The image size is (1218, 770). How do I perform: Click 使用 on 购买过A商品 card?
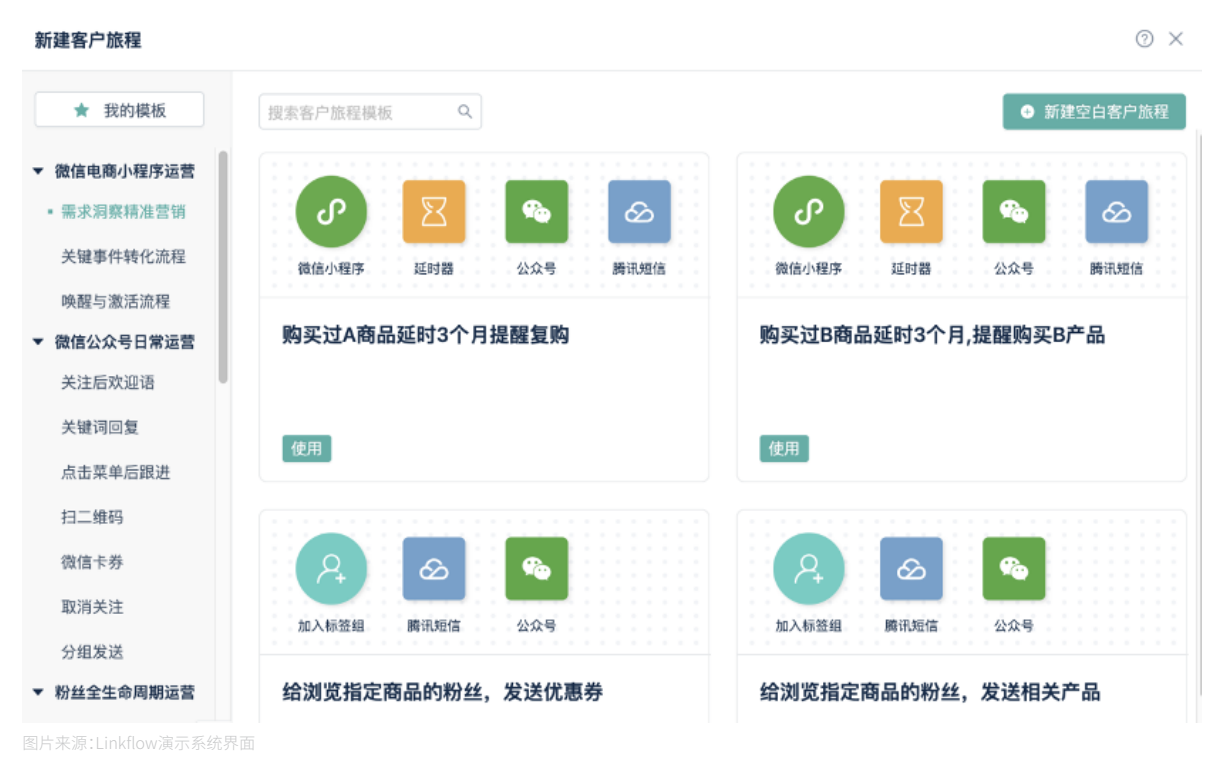pyautogui.click(x=306, y=449)
